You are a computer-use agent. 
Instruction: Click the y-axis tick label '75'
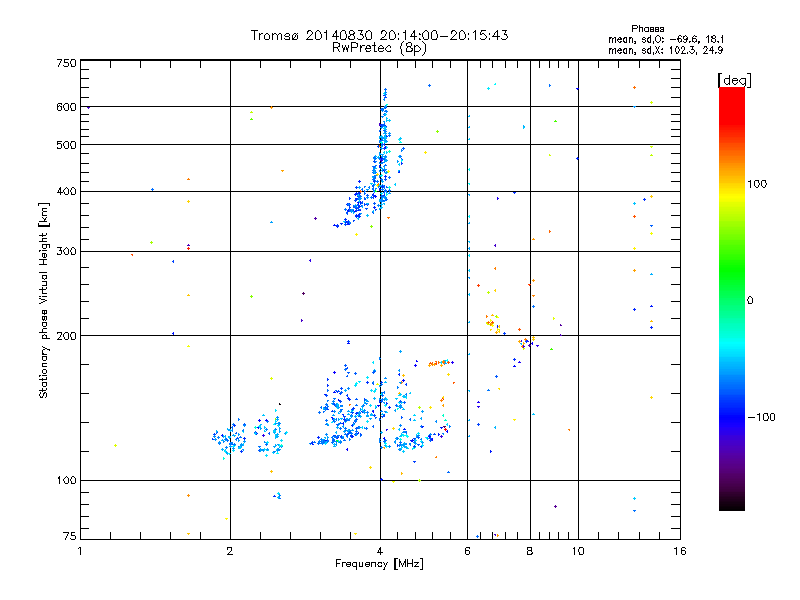(70, 536)
